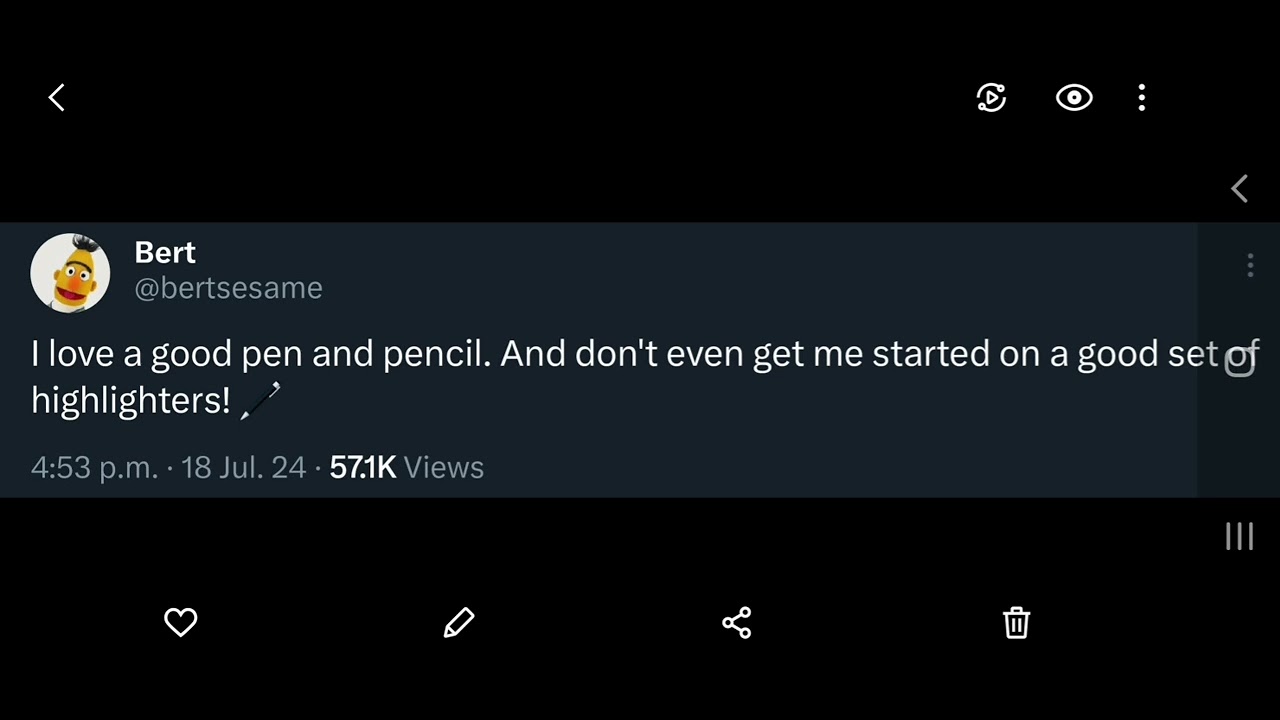Open Bert's profile picture
The width and height of the screenshot is (1280, 720).
click(70, 273)
